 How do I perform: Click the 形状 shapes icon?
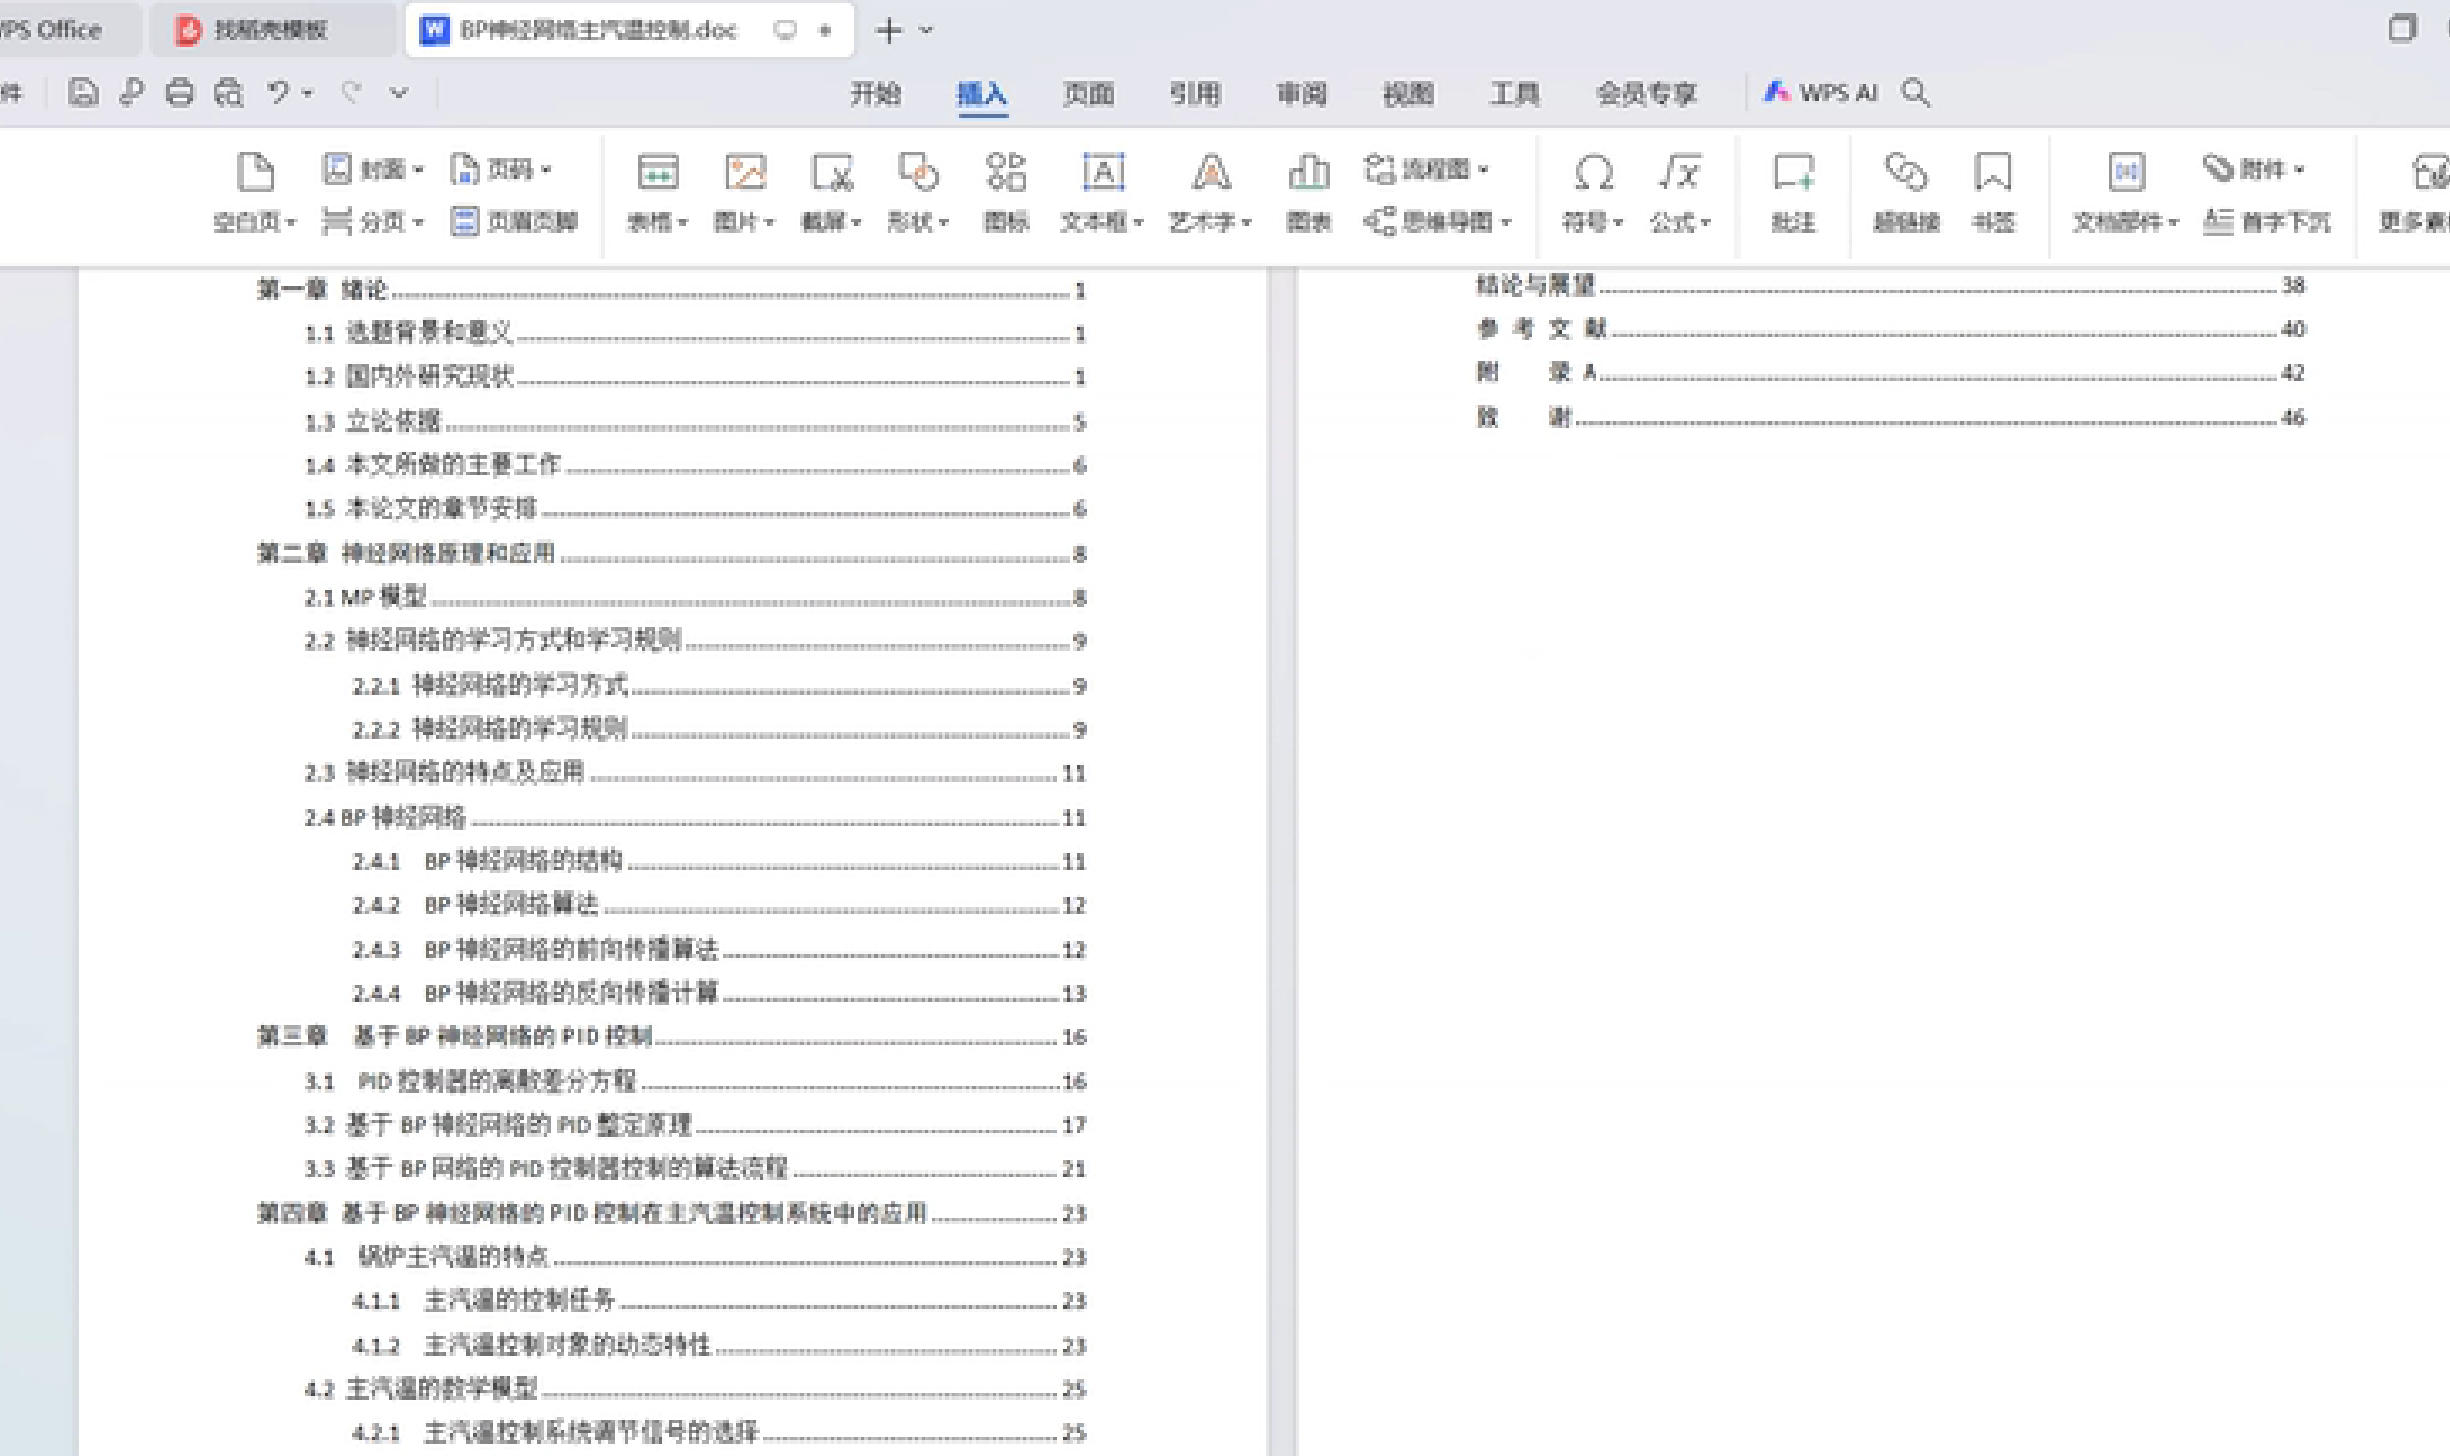(917, 172)
